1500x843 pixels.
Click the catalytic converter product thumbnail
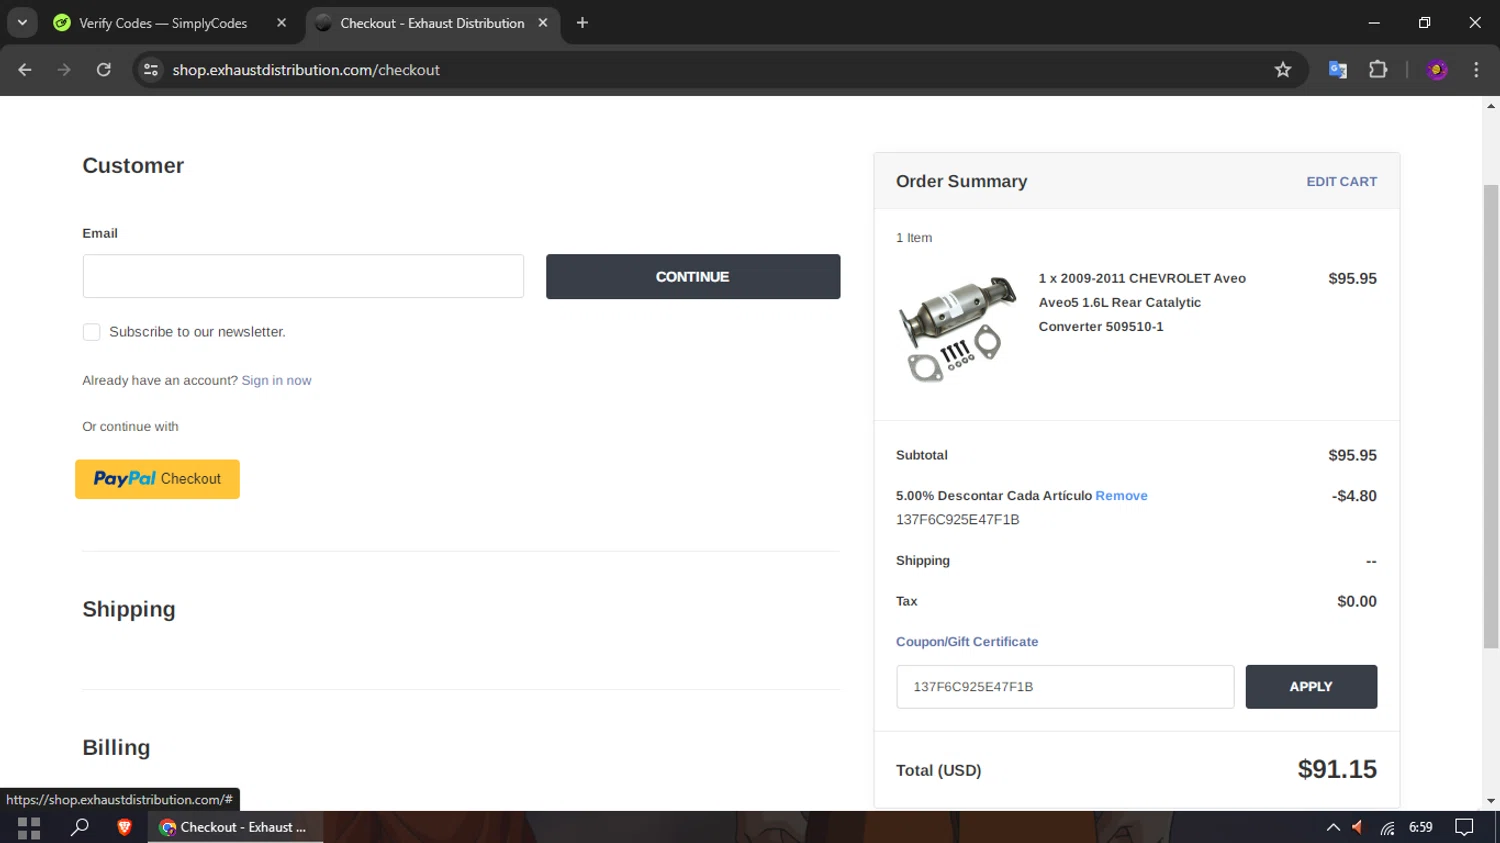[957, 327]
